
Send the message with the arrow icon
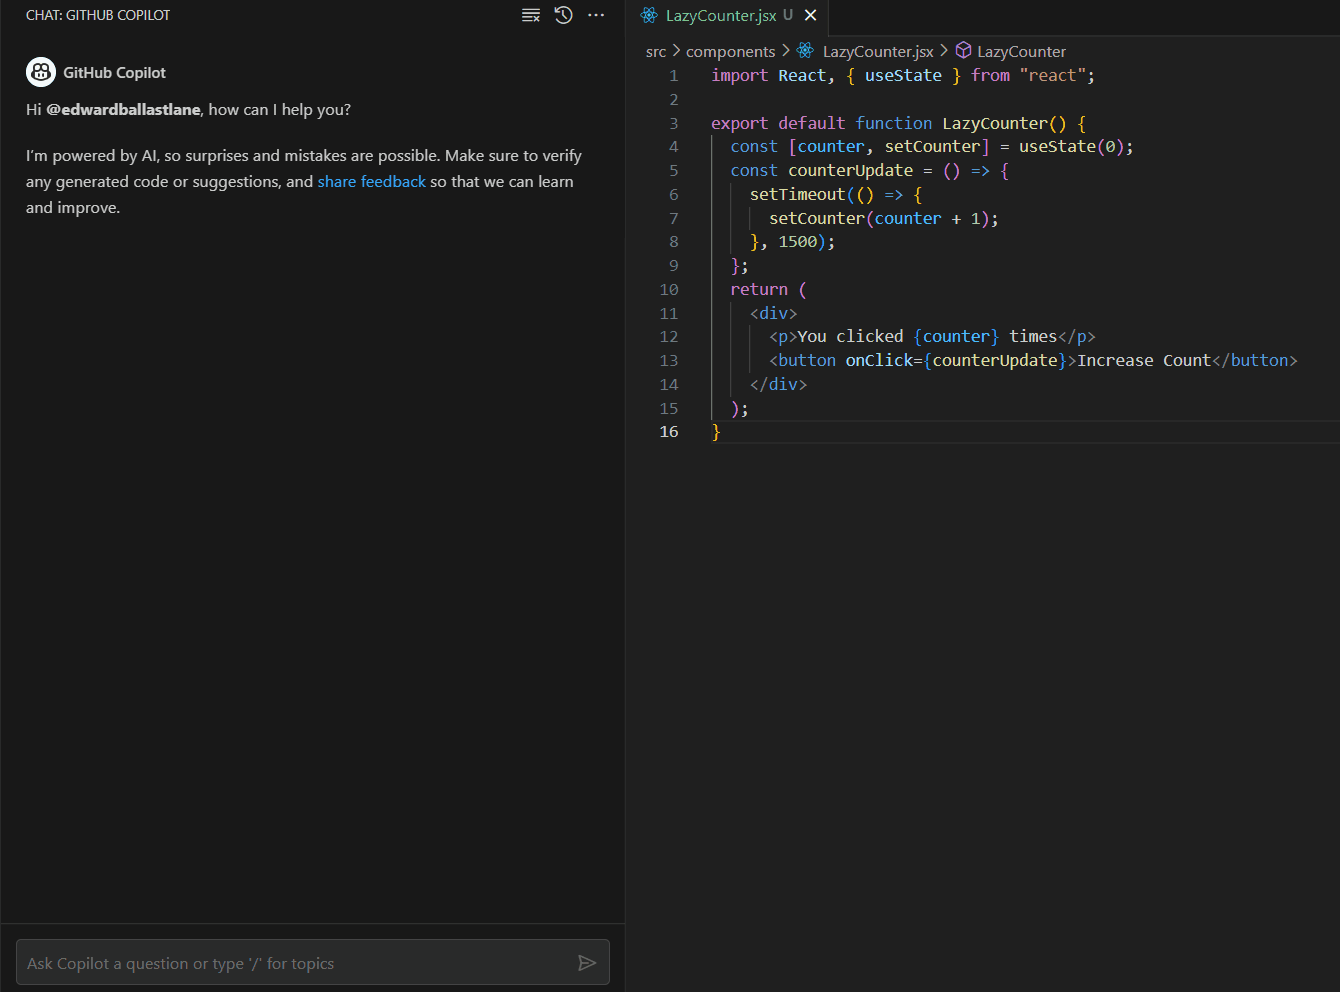587,963
